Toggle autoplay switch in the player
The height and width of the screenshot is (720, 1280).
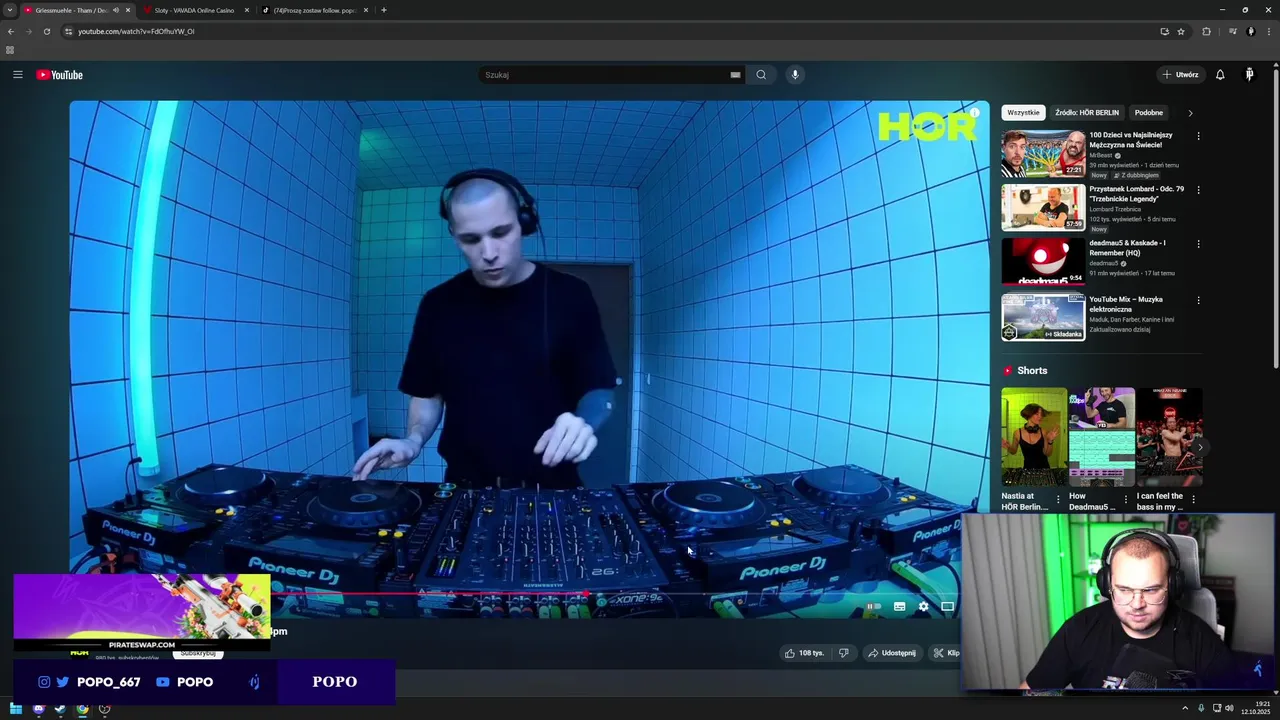coord(873,606)
